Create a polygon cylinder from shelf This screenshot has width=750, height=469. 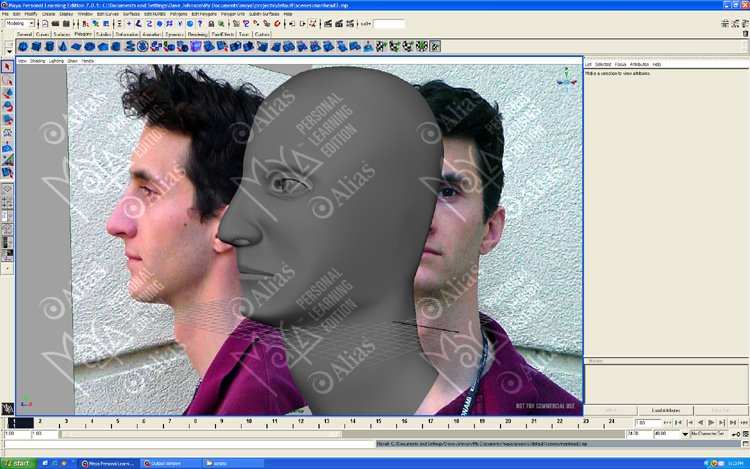[x=49, y=46]
